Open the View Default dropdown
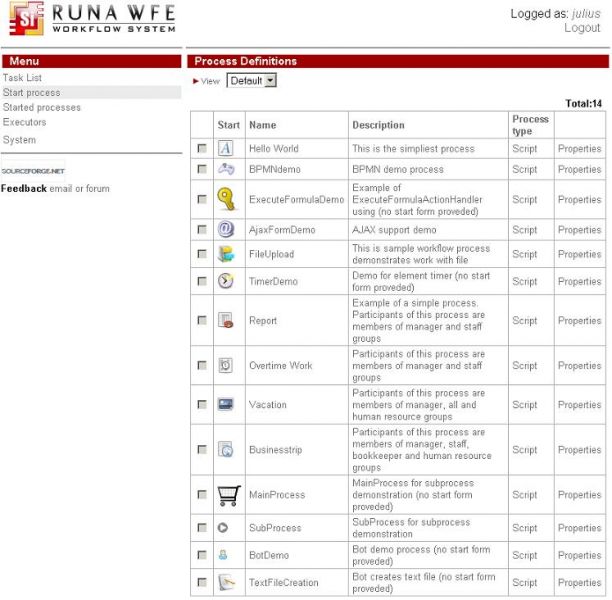This screenshot has width=612, height=600. [x=252, y=81]
